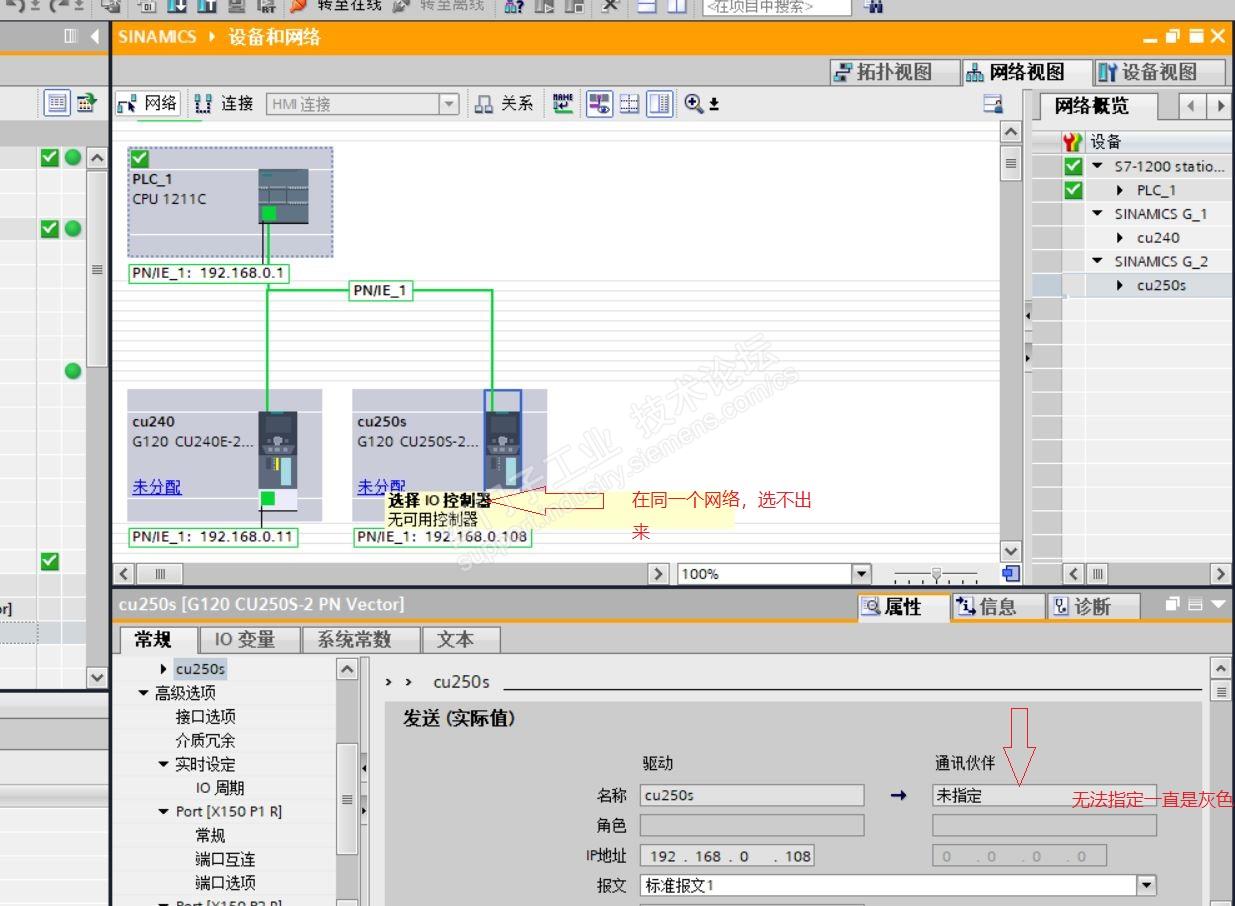
Task: Open the 100% zoom level dropdown
Action: pyautogui.click(x=862, y=574)
